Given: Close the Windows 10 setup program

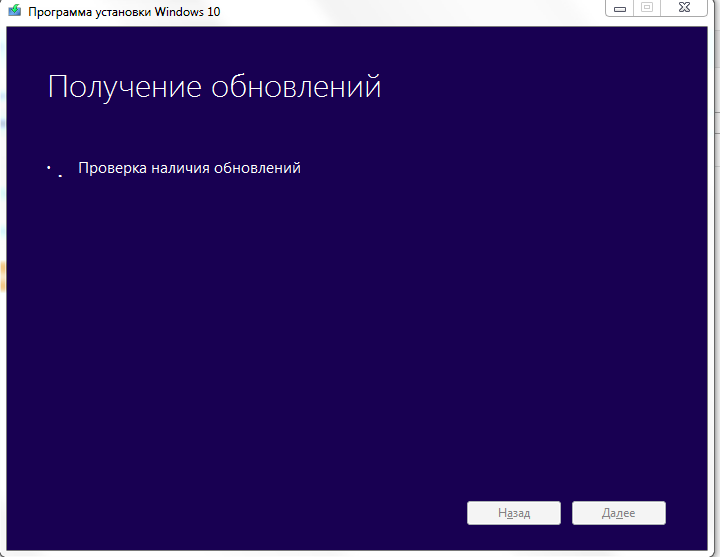Looking at the screenshot, I should coord(684,8).
